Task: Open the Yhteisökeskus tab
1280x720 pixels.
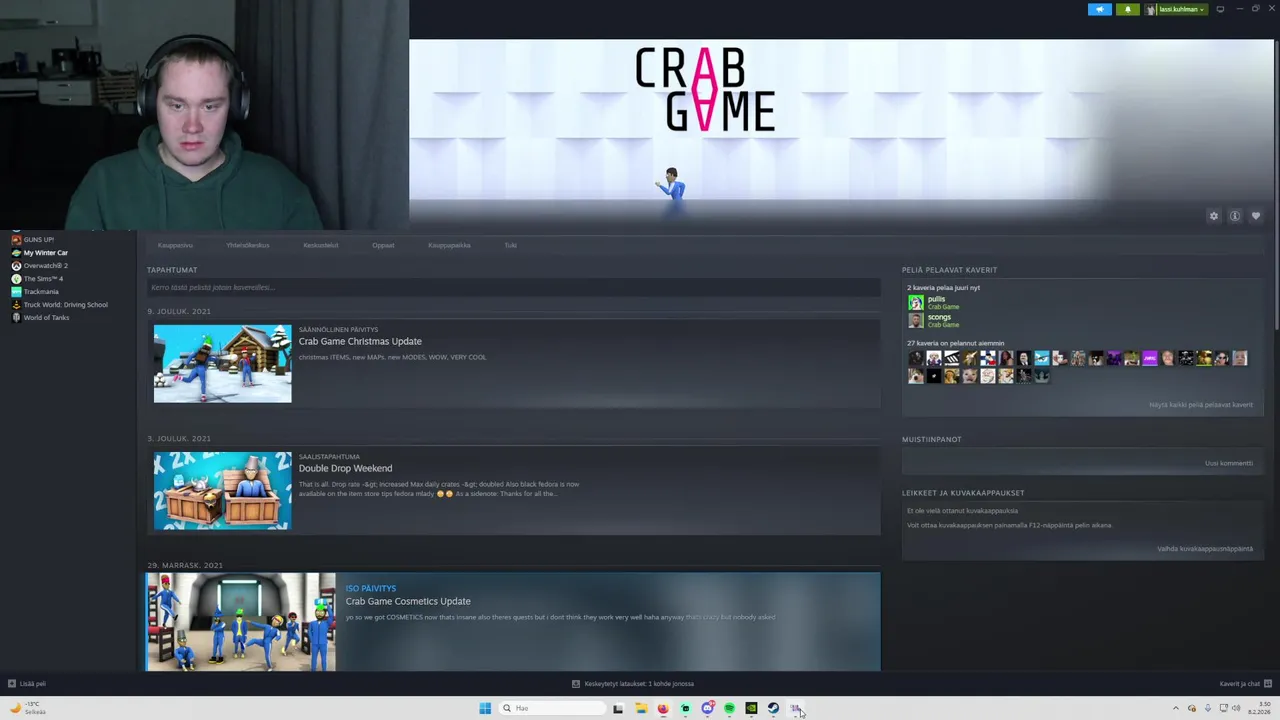Action: pos(248,245)
